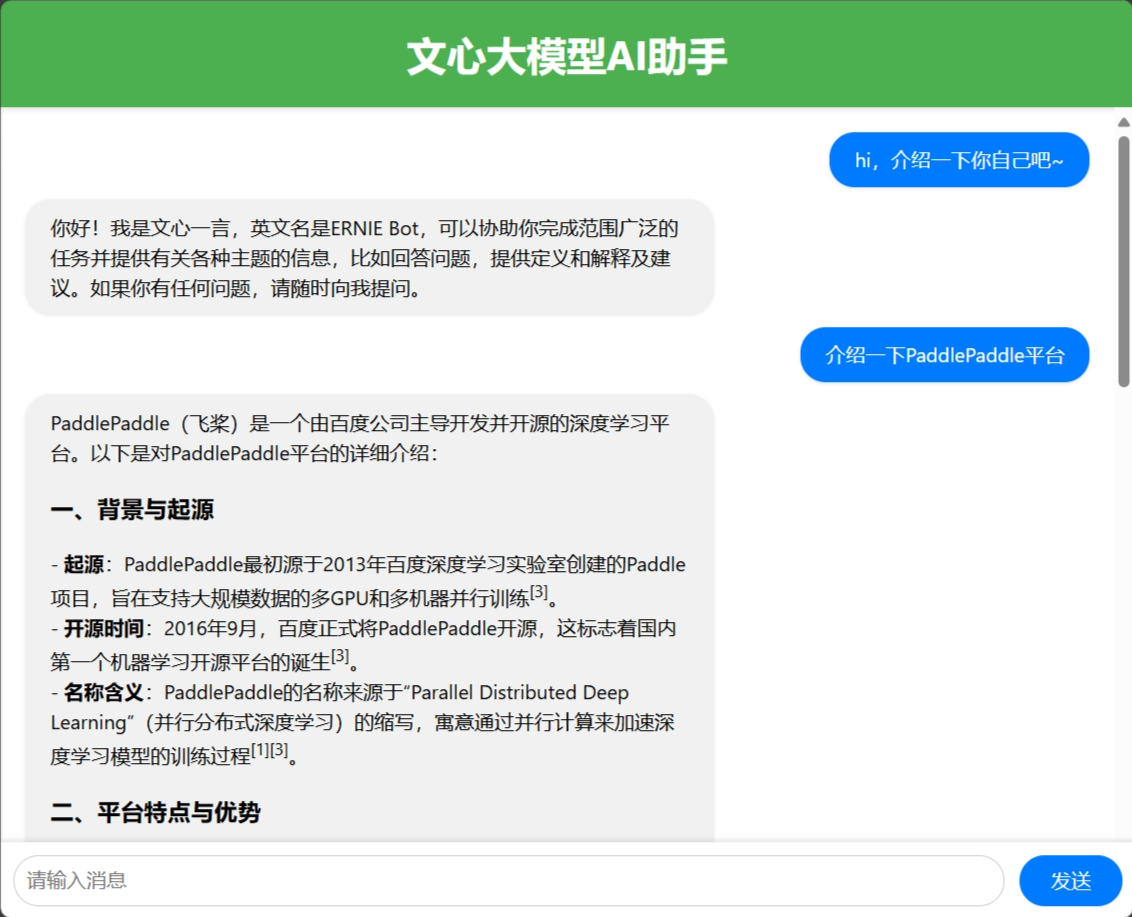Click the text "2016年9月"
Image resolution: width=1132 pixels, height=917 pixels.
[211, 628]
